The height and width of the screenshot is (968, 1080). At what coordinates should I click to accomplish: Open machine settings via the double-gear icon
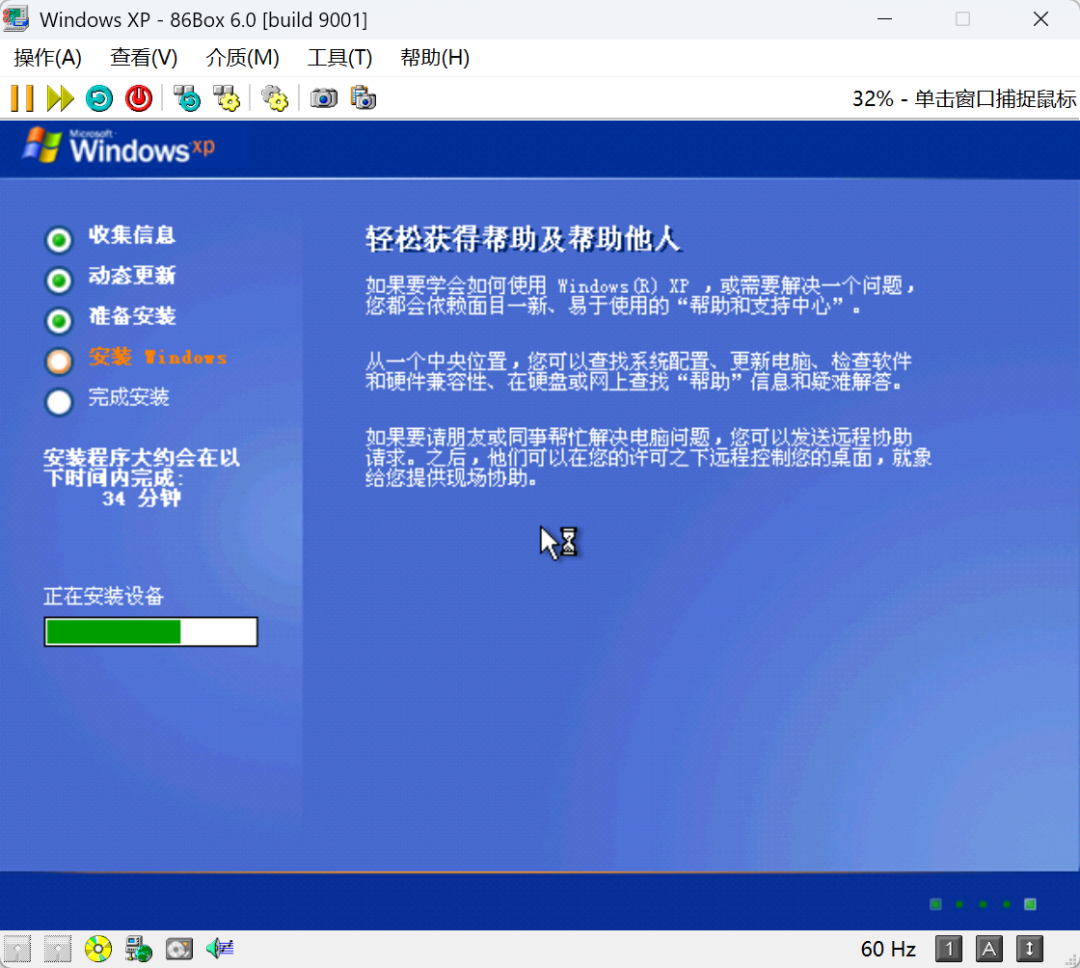tap(275, 99)
